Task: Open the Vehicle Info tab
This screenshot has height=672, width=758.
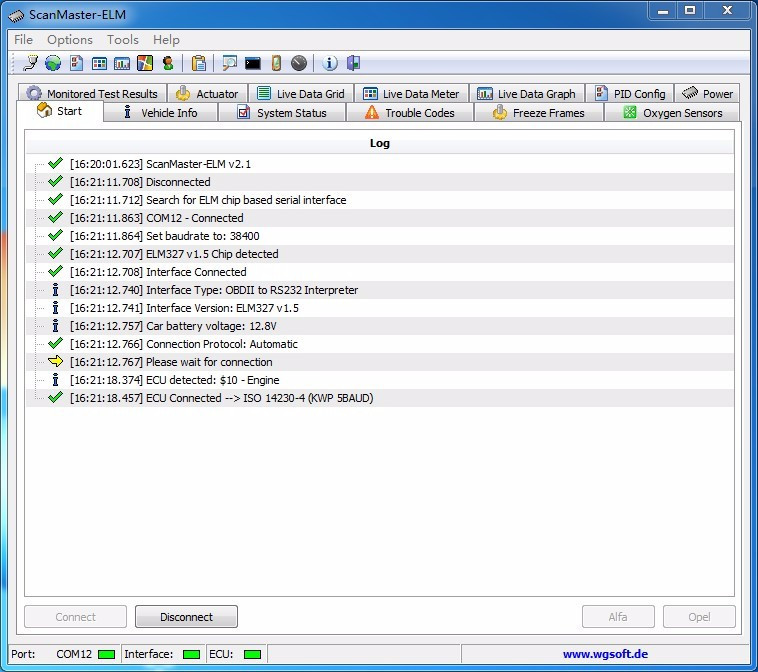Action: [160, 113]
